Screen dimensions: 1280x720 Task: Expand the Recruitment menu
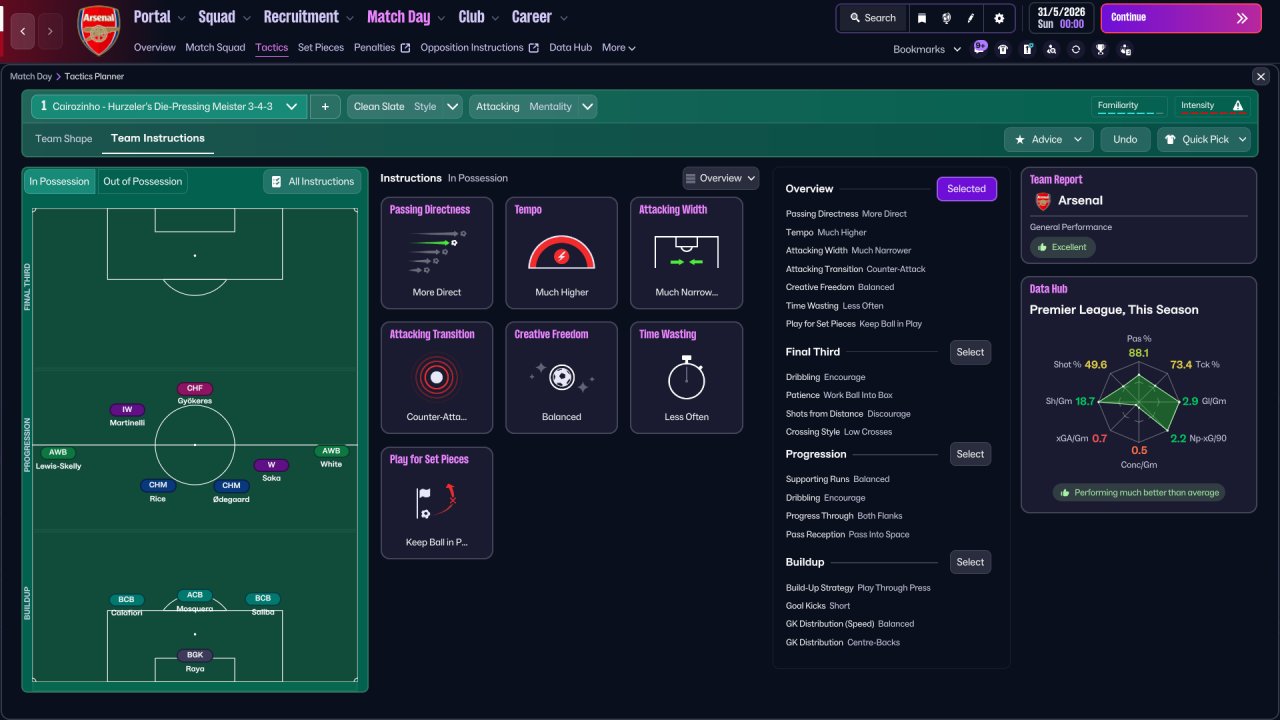click(309, 17)
